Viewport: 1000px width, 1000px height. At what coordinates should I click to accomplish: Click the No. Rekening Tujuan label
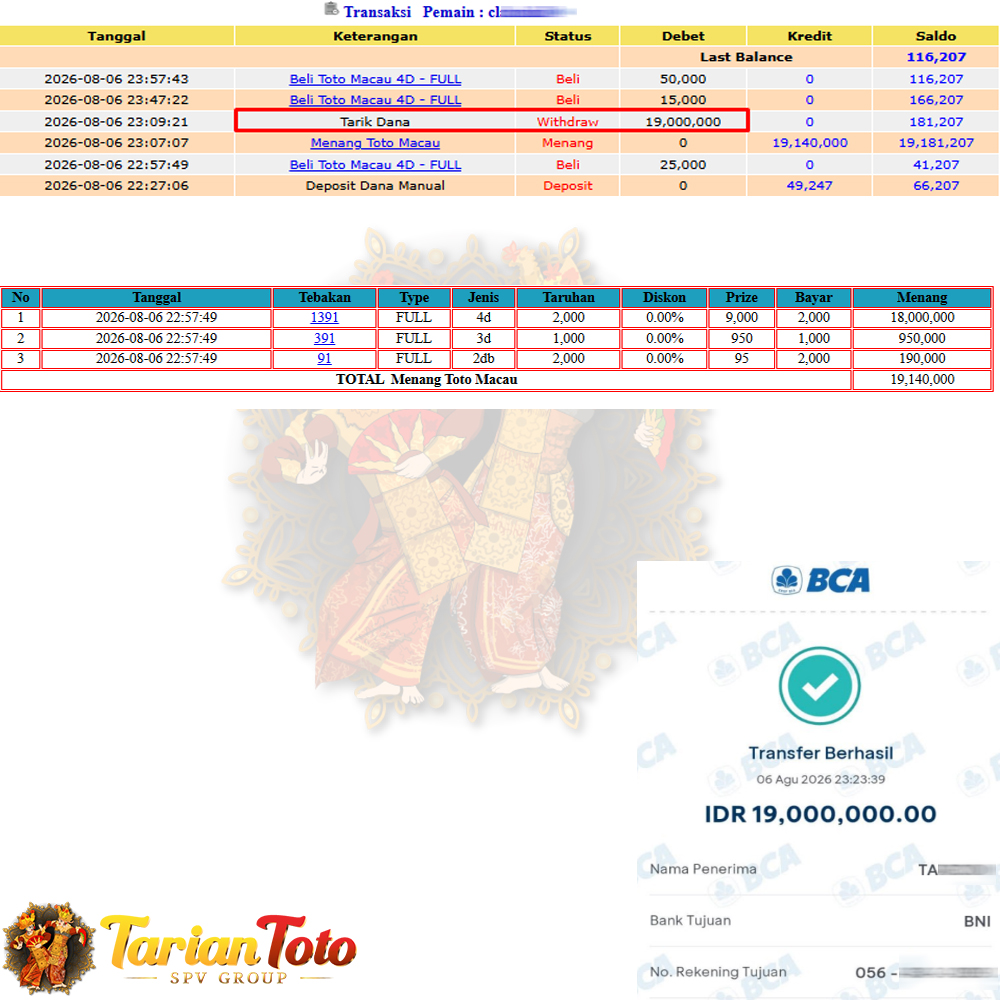[x=718, y=972]
